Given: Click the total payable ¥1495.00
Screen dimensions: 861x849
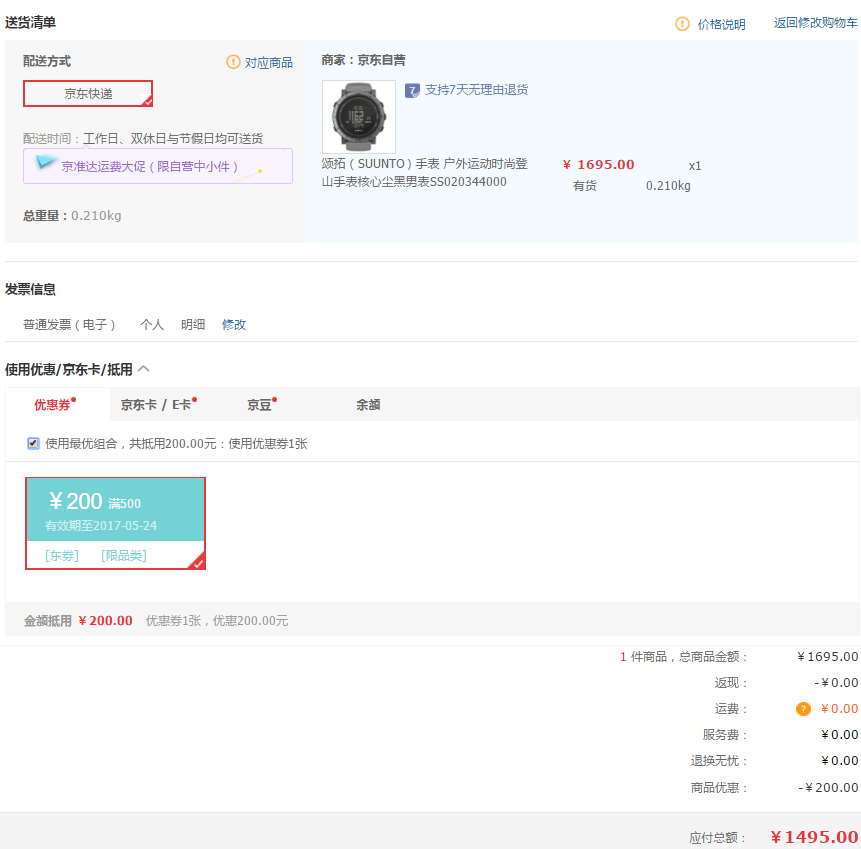Looking at the screenshot, I should click(814, 837).
